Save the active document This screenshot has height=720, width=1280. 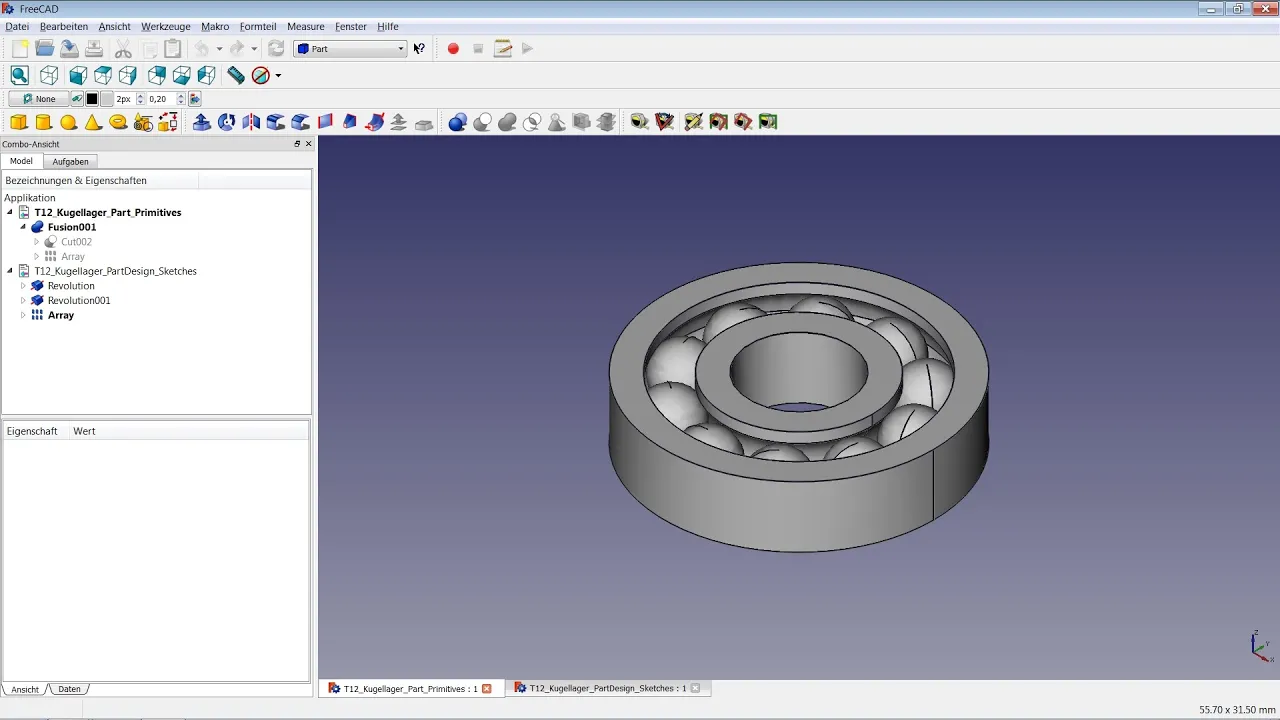point(69,48)
